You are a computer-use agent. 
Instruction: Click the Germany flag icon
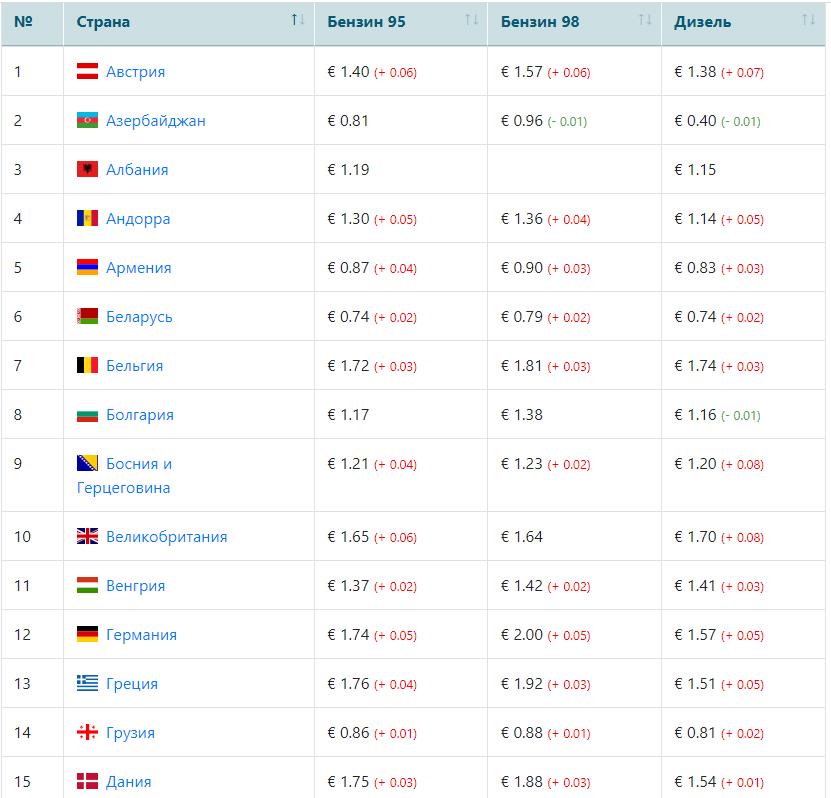click(87, 634)
